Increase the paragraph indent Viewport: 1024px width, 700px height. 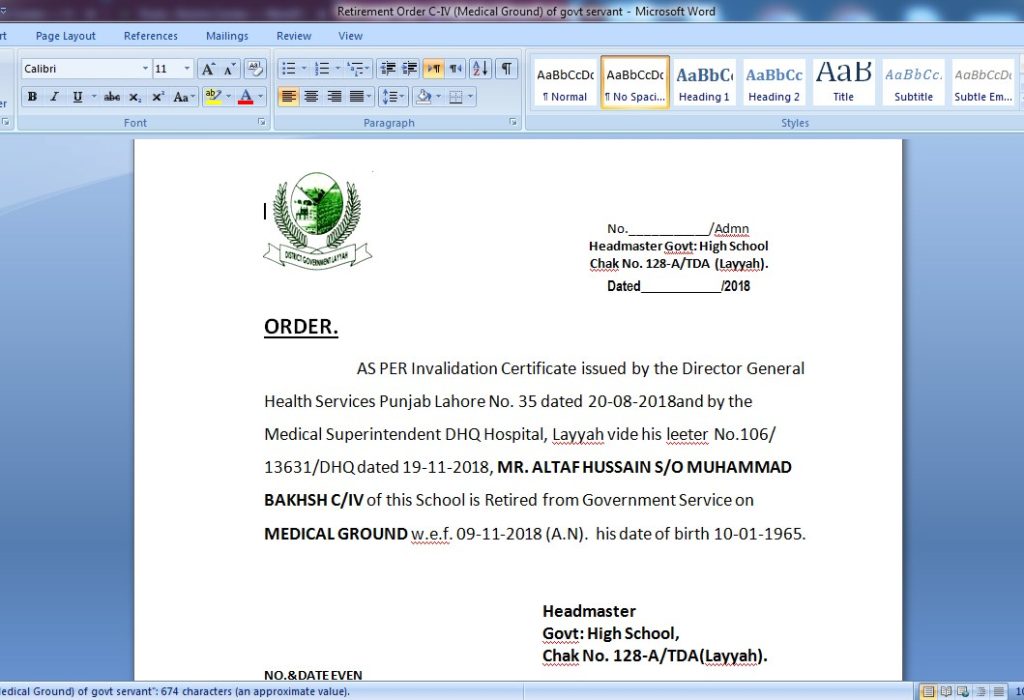(410, 69)
